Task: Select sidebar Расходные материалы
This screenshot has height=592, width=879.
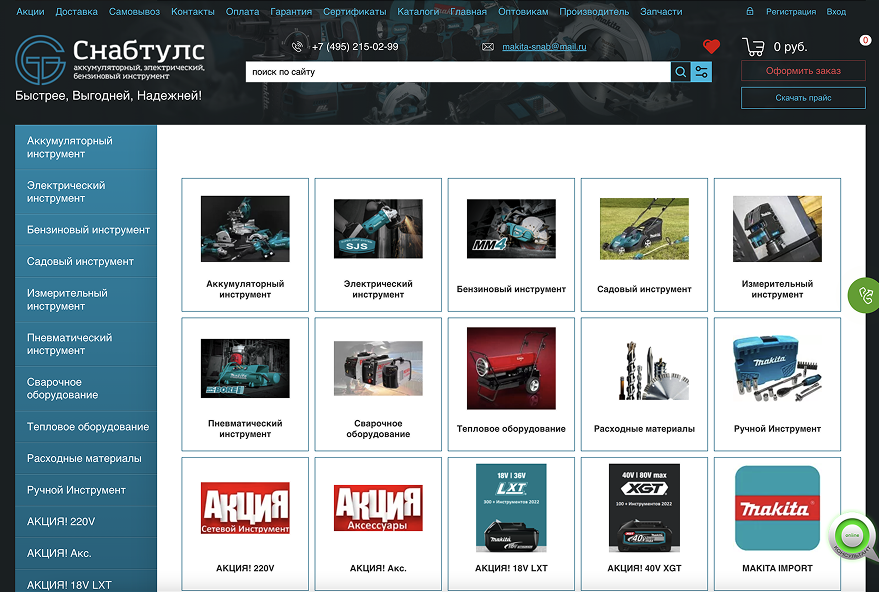Action: [86, 458]
